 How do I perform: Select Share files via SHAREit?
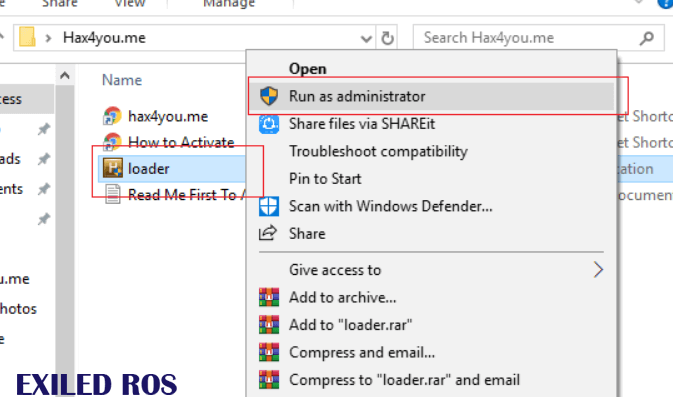coord(362,124)
